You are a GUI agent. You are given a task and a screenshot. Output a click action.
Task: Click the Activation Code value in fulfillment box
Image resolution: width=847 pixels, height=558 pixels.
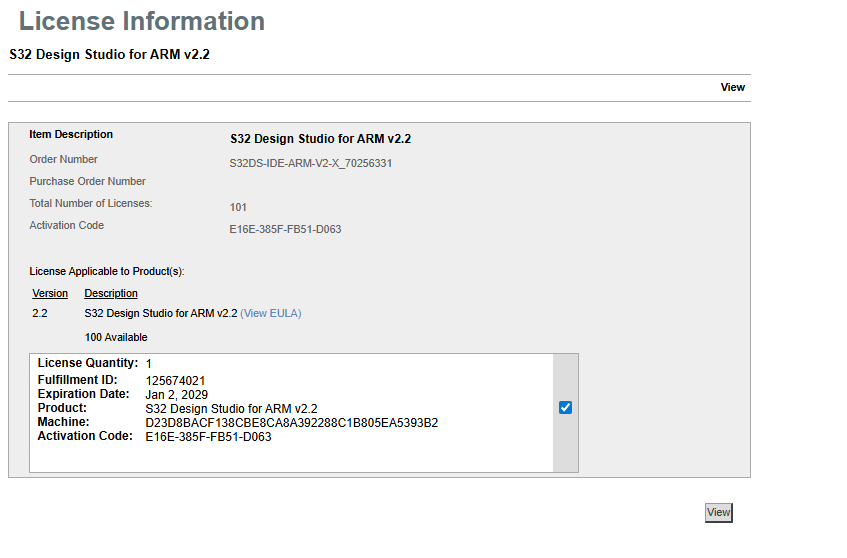tap(208, 437)
